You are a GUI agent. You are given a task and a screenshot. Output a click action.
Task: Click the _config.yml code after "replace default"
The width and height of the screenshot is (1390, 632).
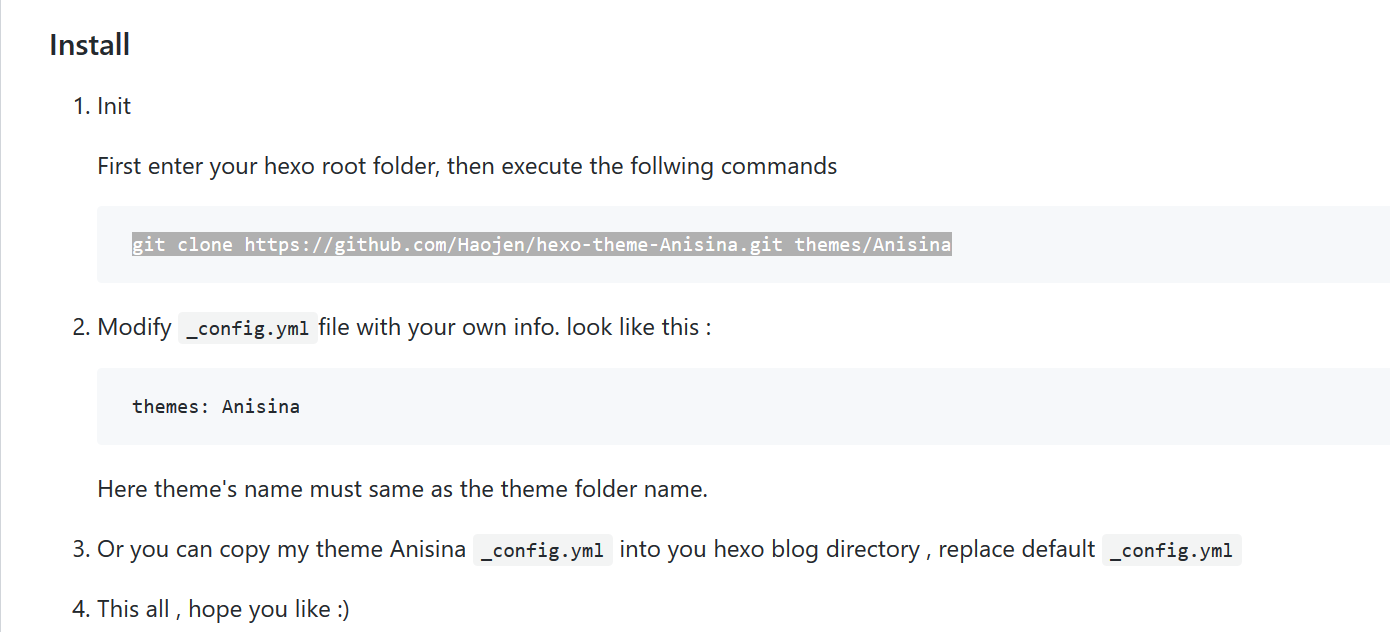(1171, 550)
